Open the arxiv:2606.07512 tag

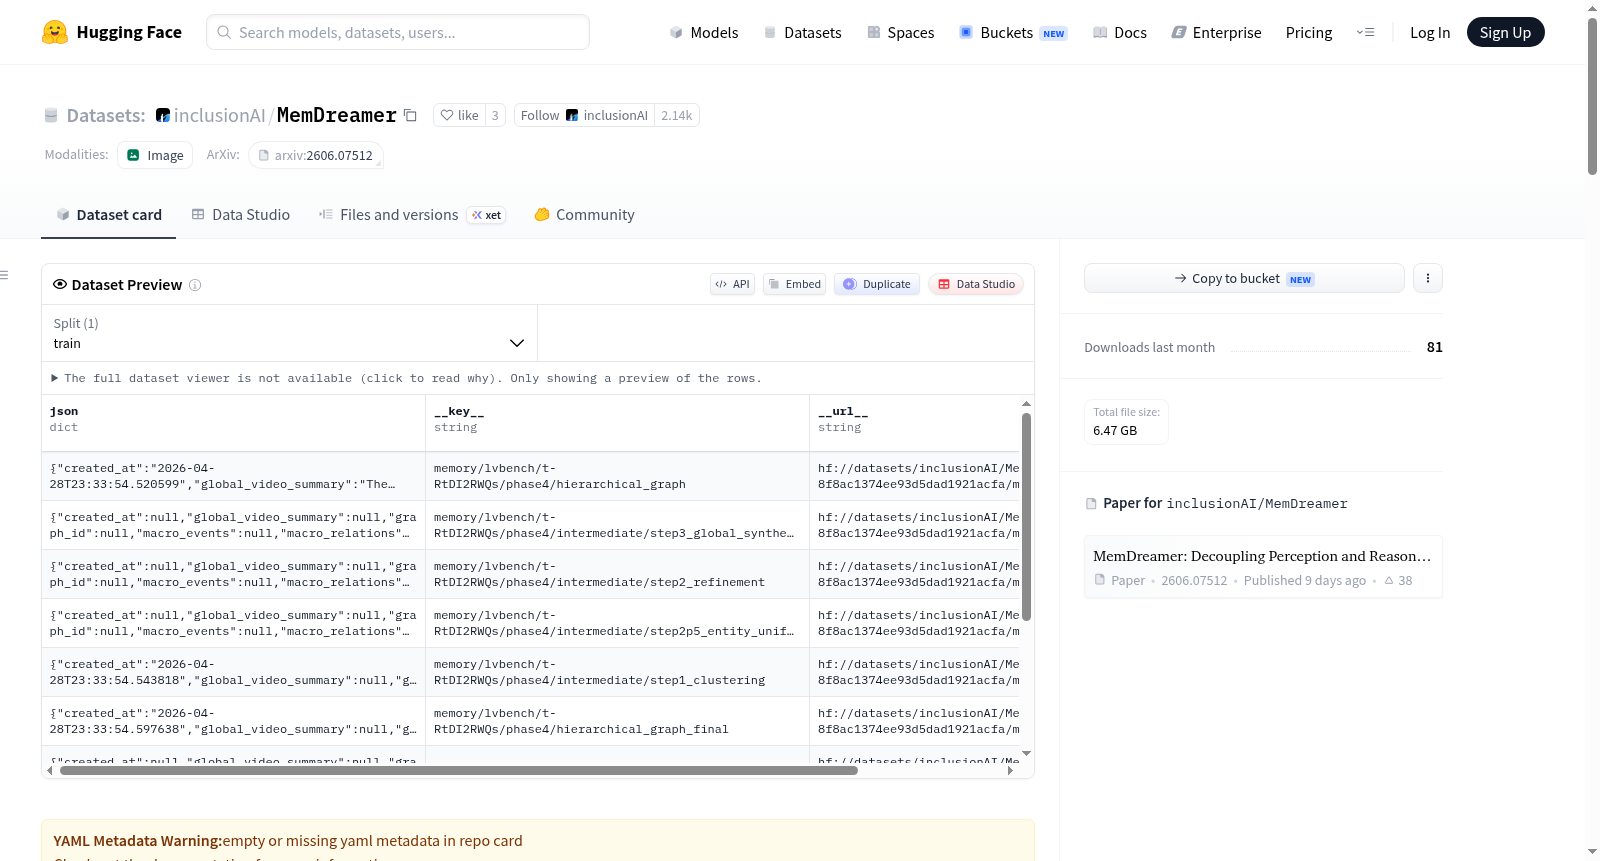pos(316,155)
